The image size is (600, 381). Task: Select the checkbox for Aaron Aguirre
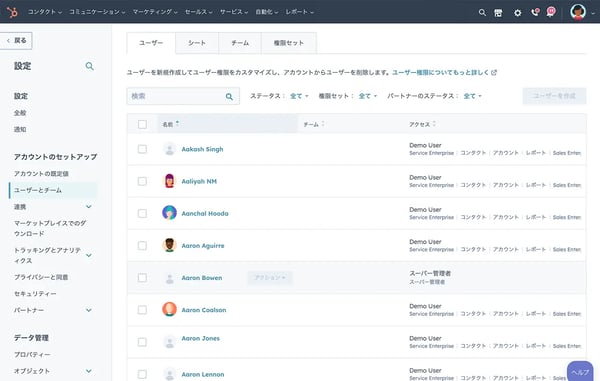pyautogui.click(x=142, y=245)
